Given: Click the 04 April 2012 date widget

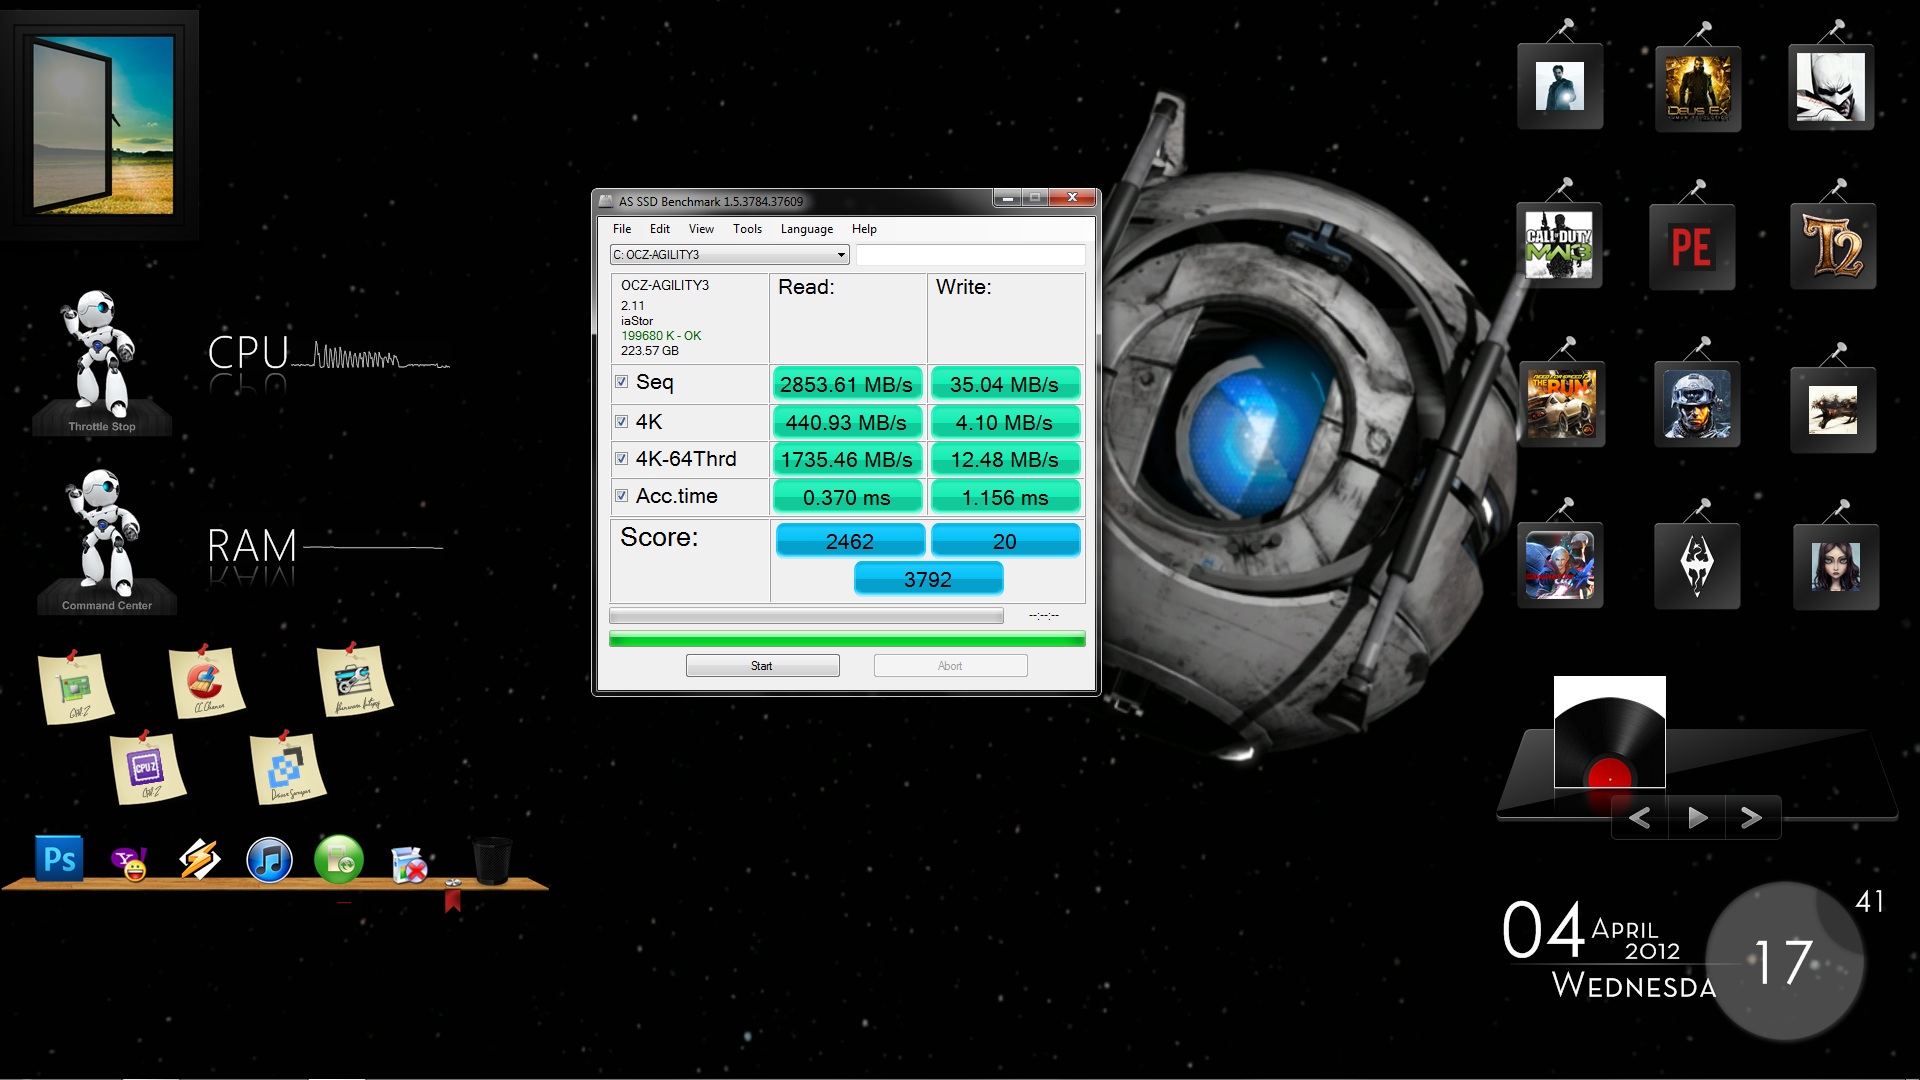Looking at the screenshot, I should pos(1608,948).
